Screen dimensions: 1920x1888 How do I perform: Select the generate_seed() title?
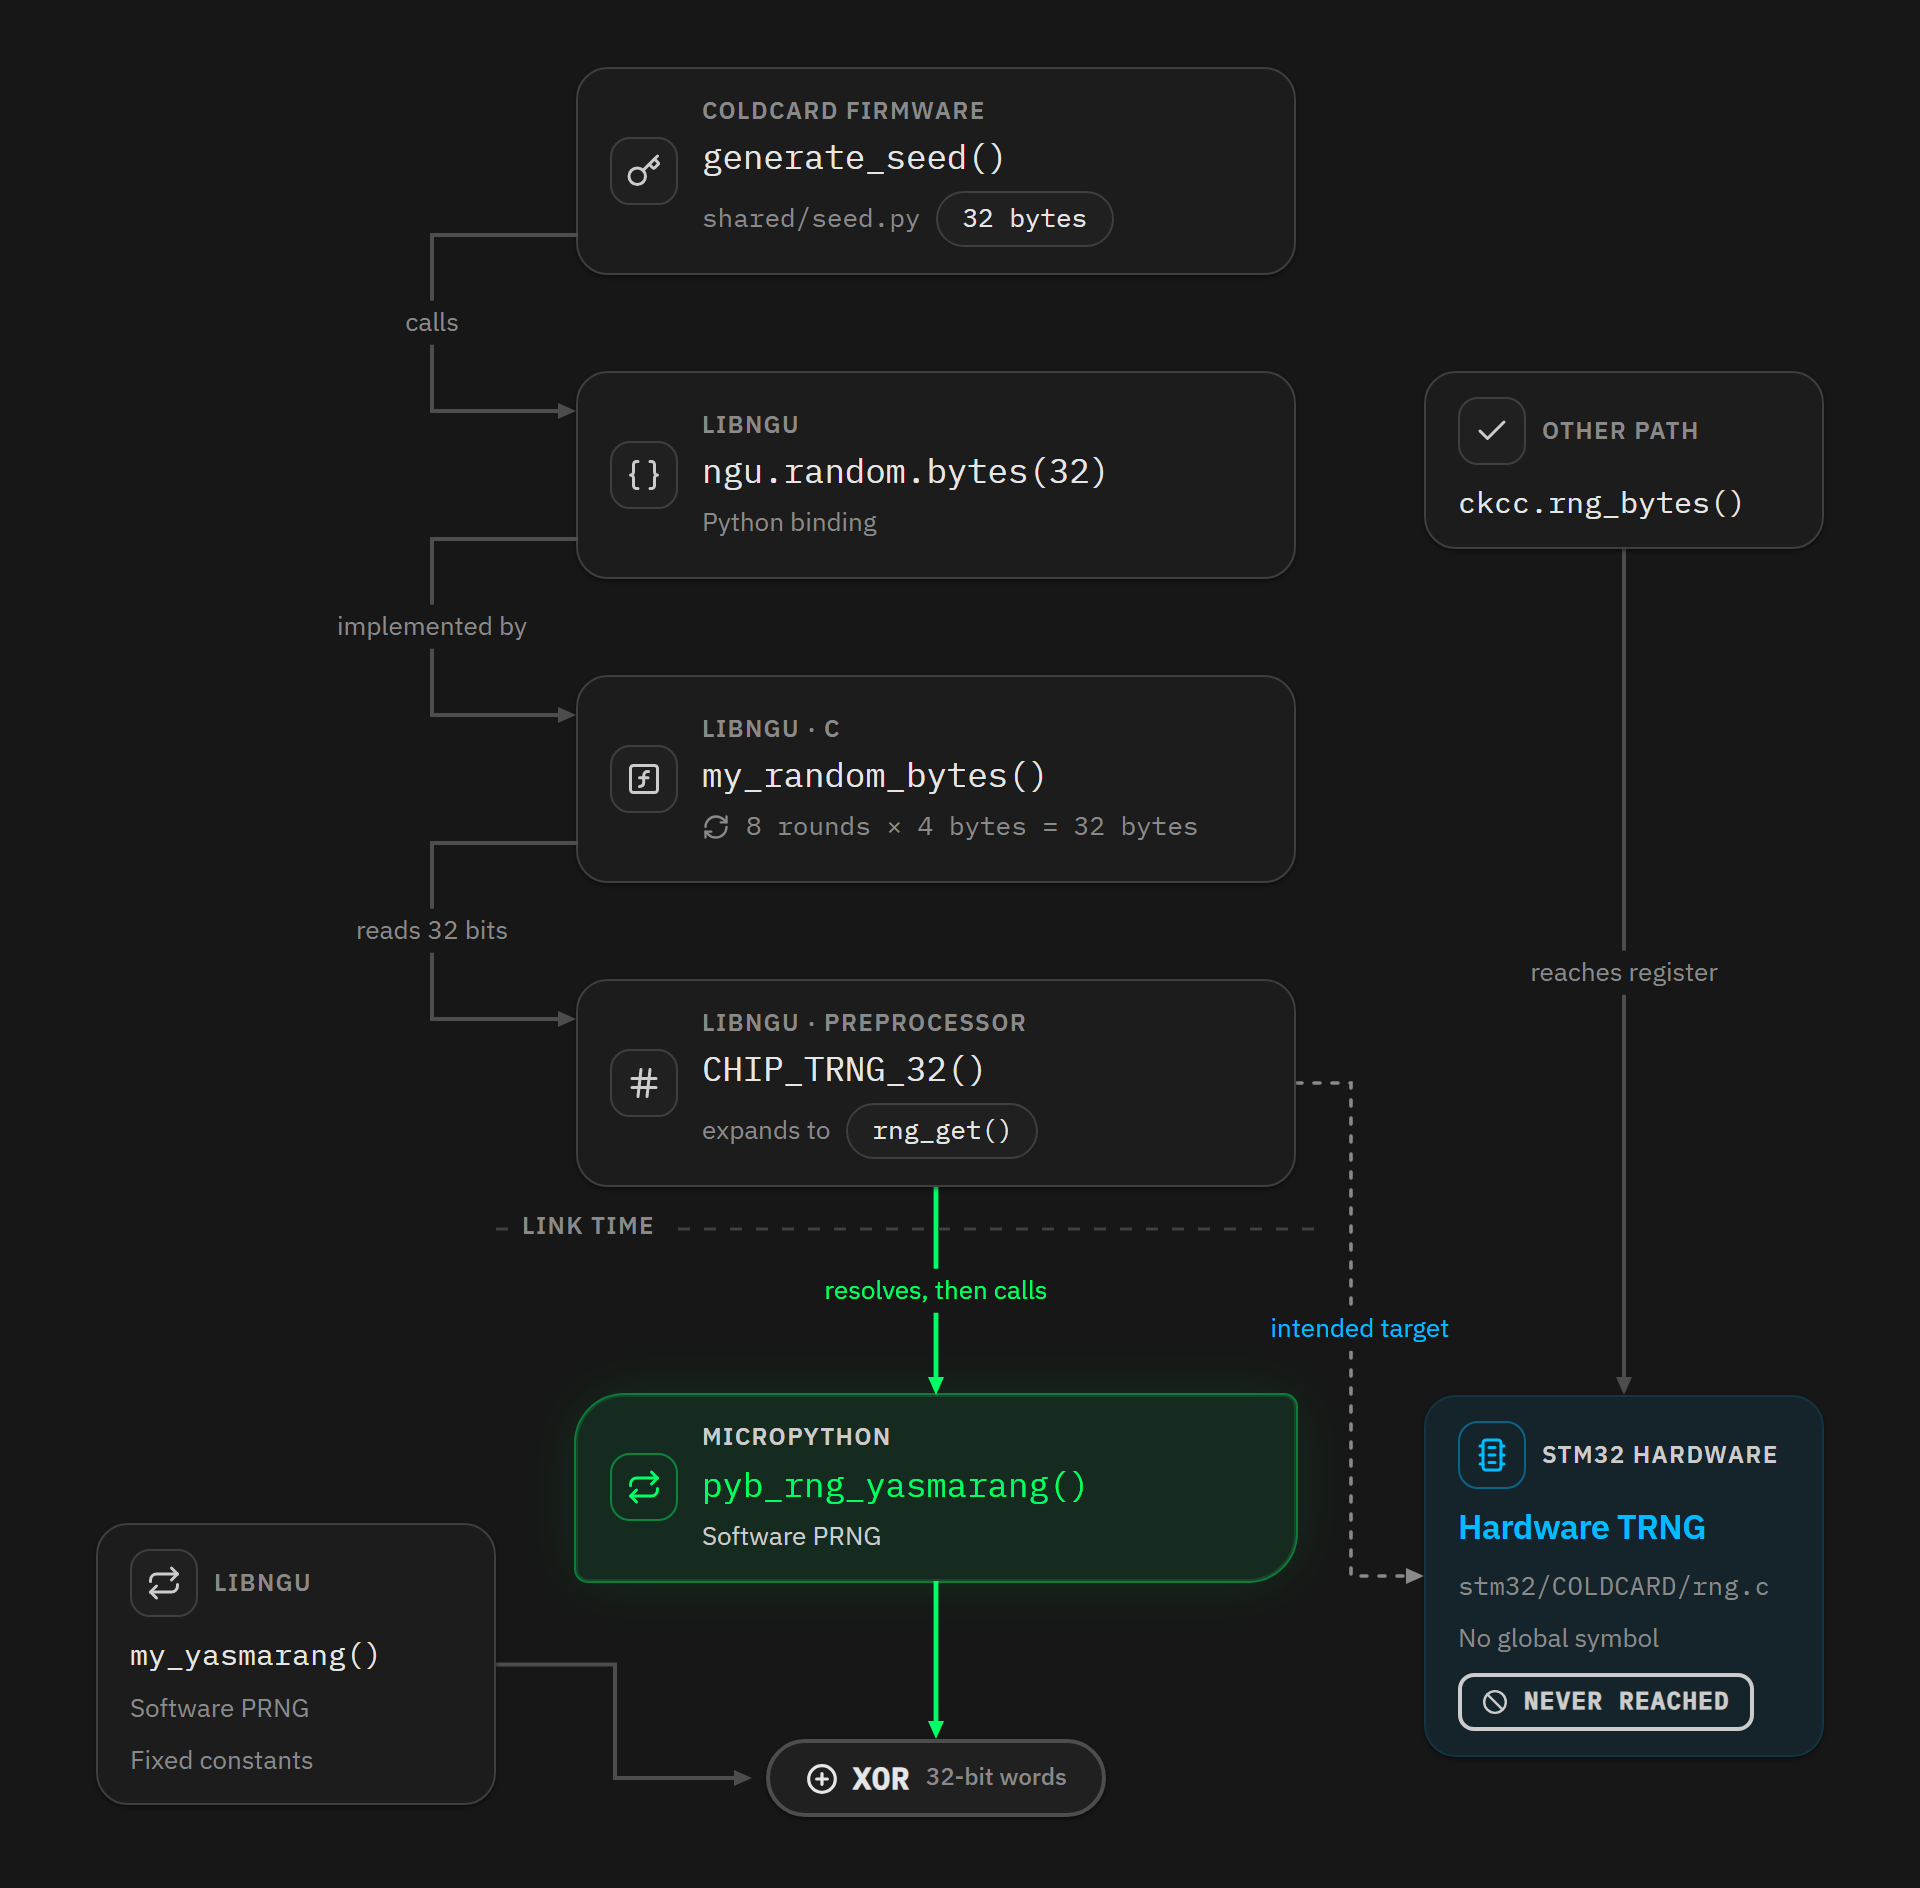[853, 158]
